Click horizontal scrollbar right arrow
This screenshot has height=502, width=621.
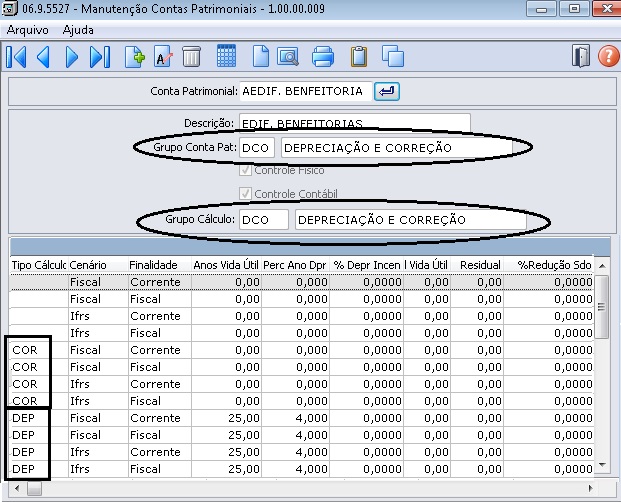tap(591, 489)
